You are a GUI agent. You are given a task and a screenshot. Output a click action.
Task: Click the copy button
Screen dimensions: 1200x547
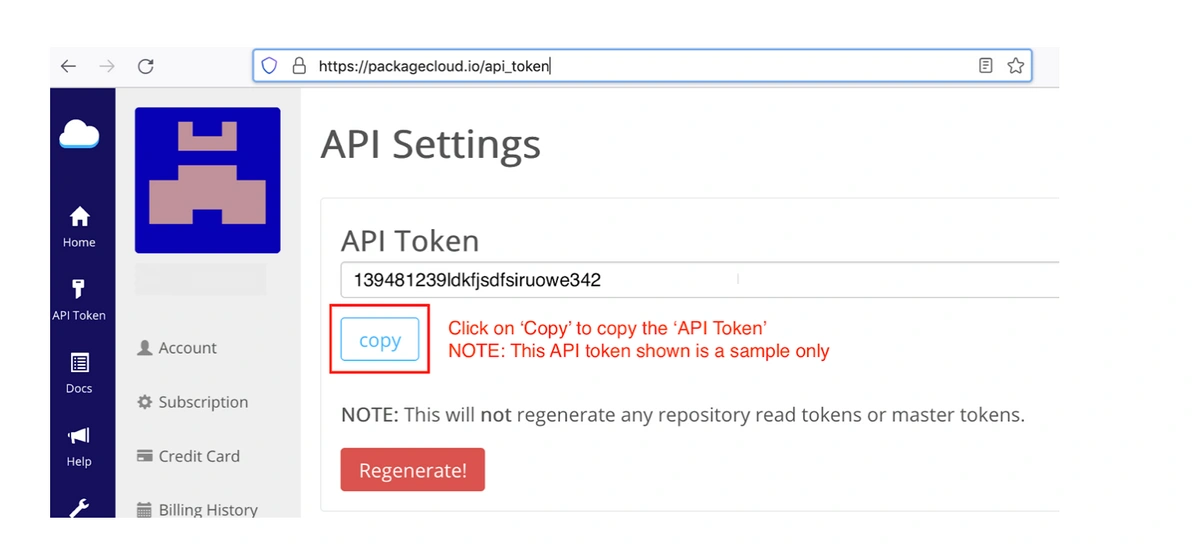coord(379,340)
